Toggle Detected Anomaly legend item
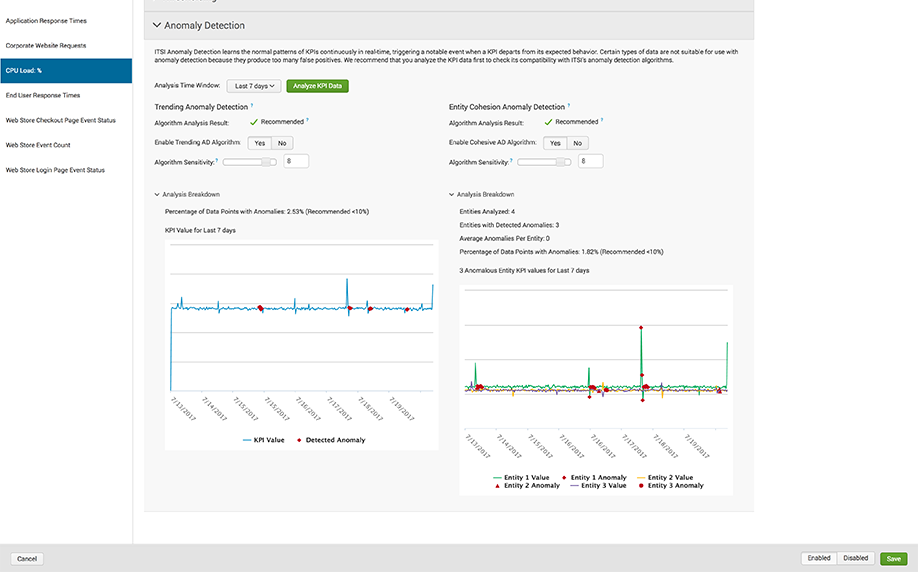Screen dimensions: 918x572 [x=331, y=440]
